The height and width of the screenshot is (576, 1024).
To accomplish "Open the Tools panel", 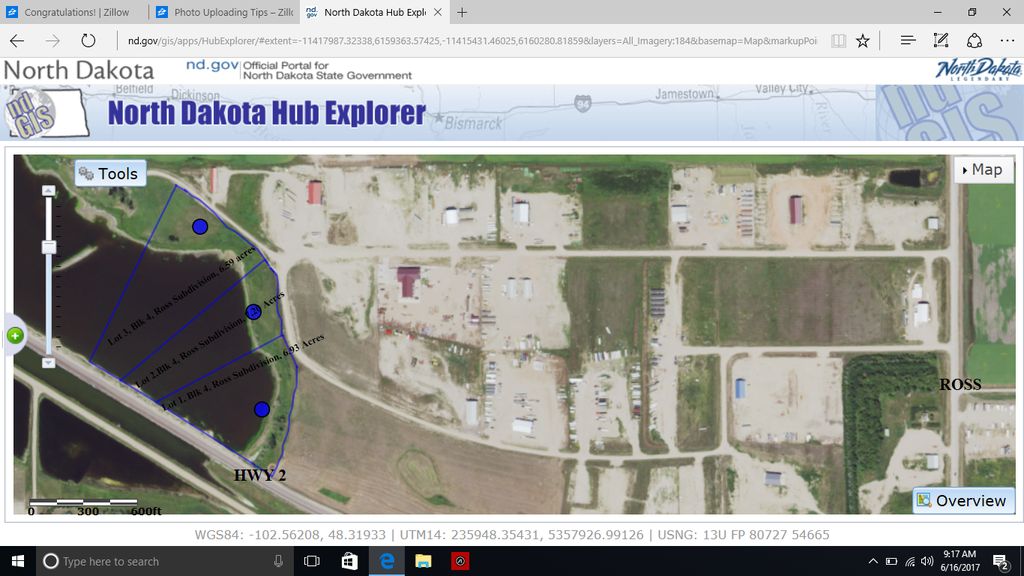I will 110,173.
